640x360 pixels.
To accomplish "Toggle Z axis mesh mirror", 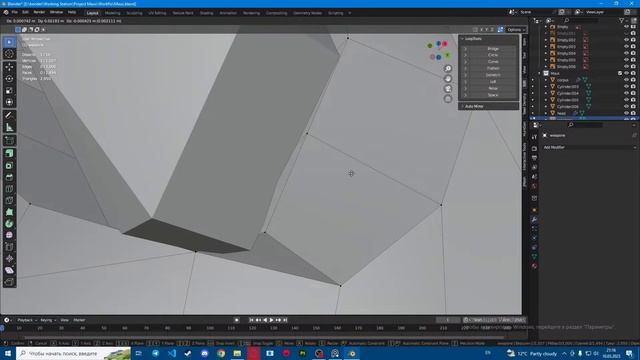I will click(492, 29).
